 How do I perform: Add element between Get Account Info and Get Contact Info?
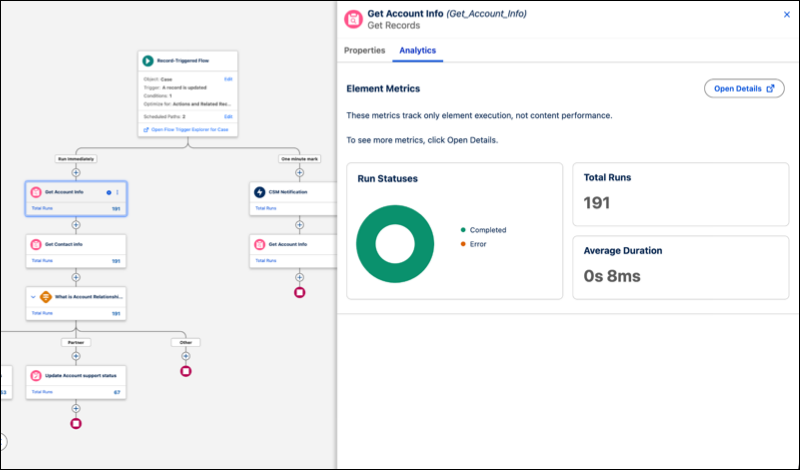[x=76, y=225]
